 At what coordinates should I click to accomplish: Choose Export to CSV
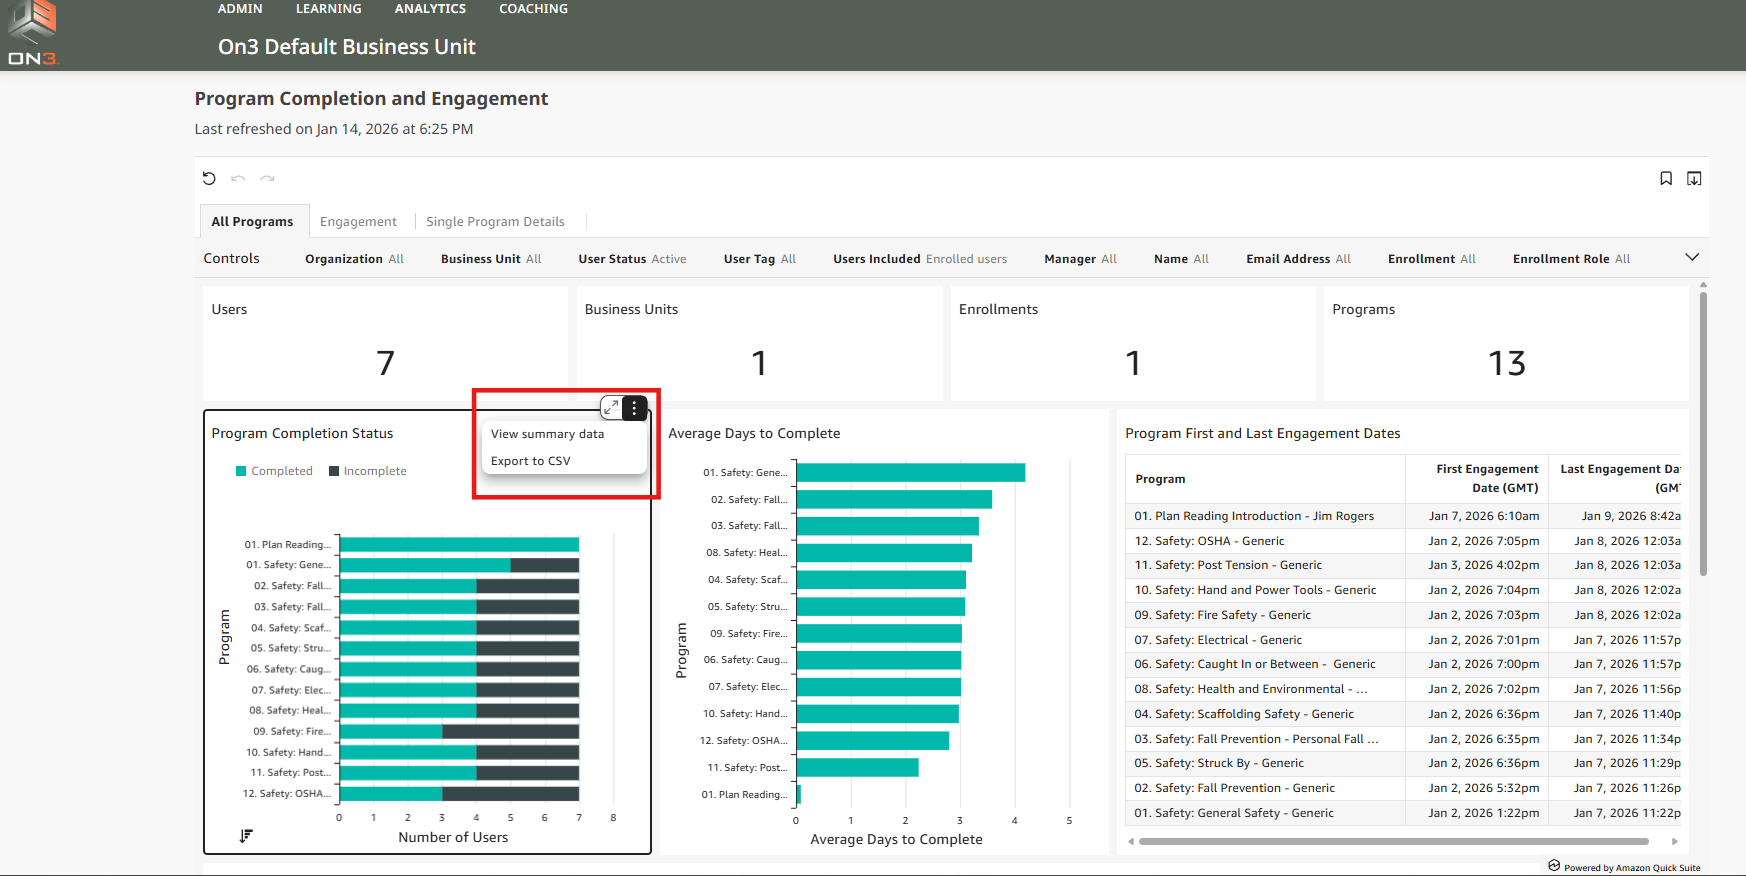point(530,461)
